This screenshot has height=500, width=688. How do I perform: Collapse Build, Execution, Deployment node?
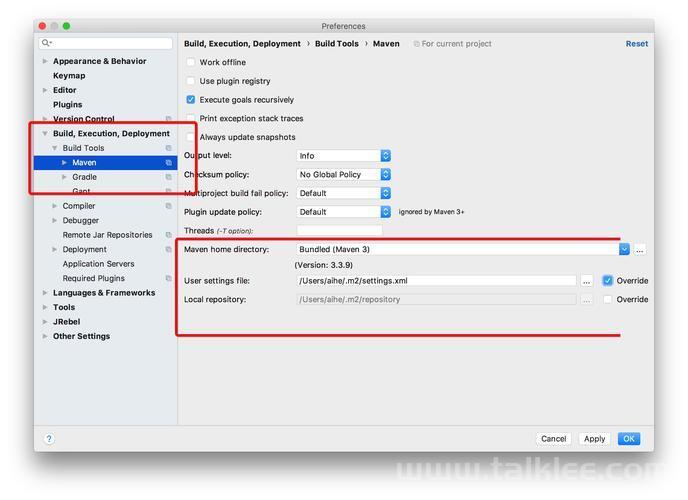click(x=45, y=133)
